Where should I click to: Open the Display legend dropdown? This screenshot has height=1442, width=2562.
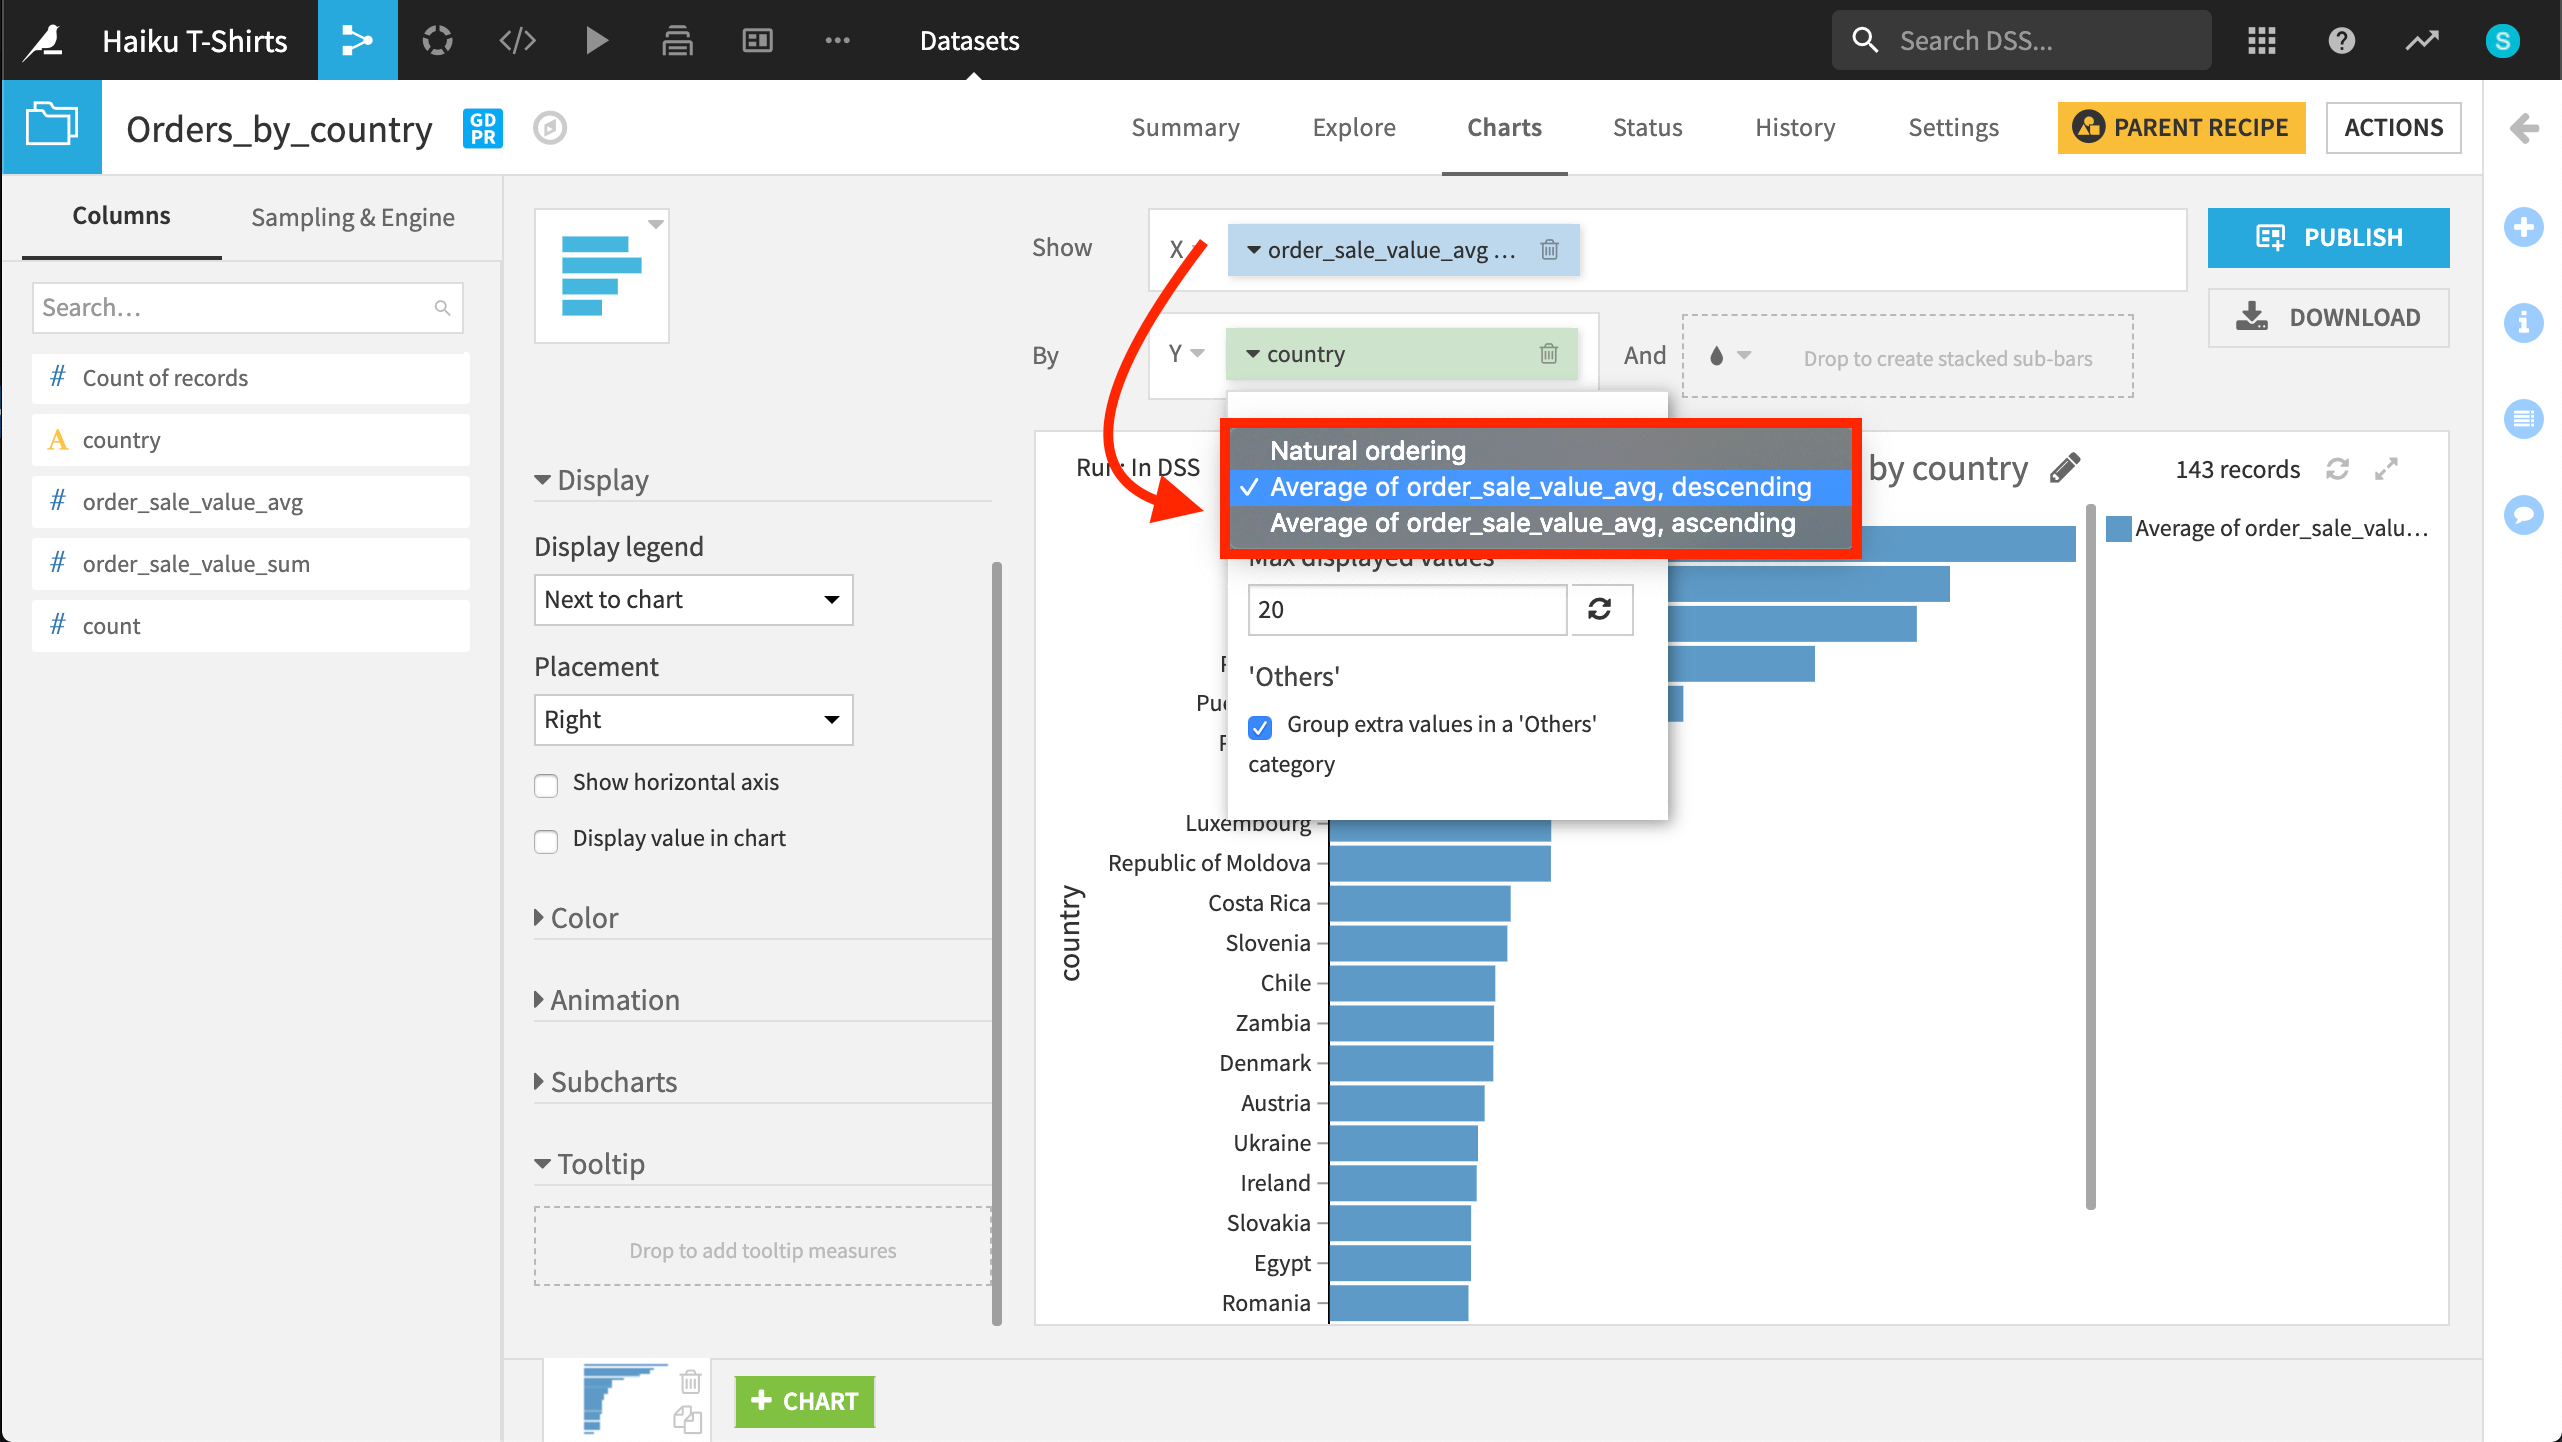coord(693,600)
